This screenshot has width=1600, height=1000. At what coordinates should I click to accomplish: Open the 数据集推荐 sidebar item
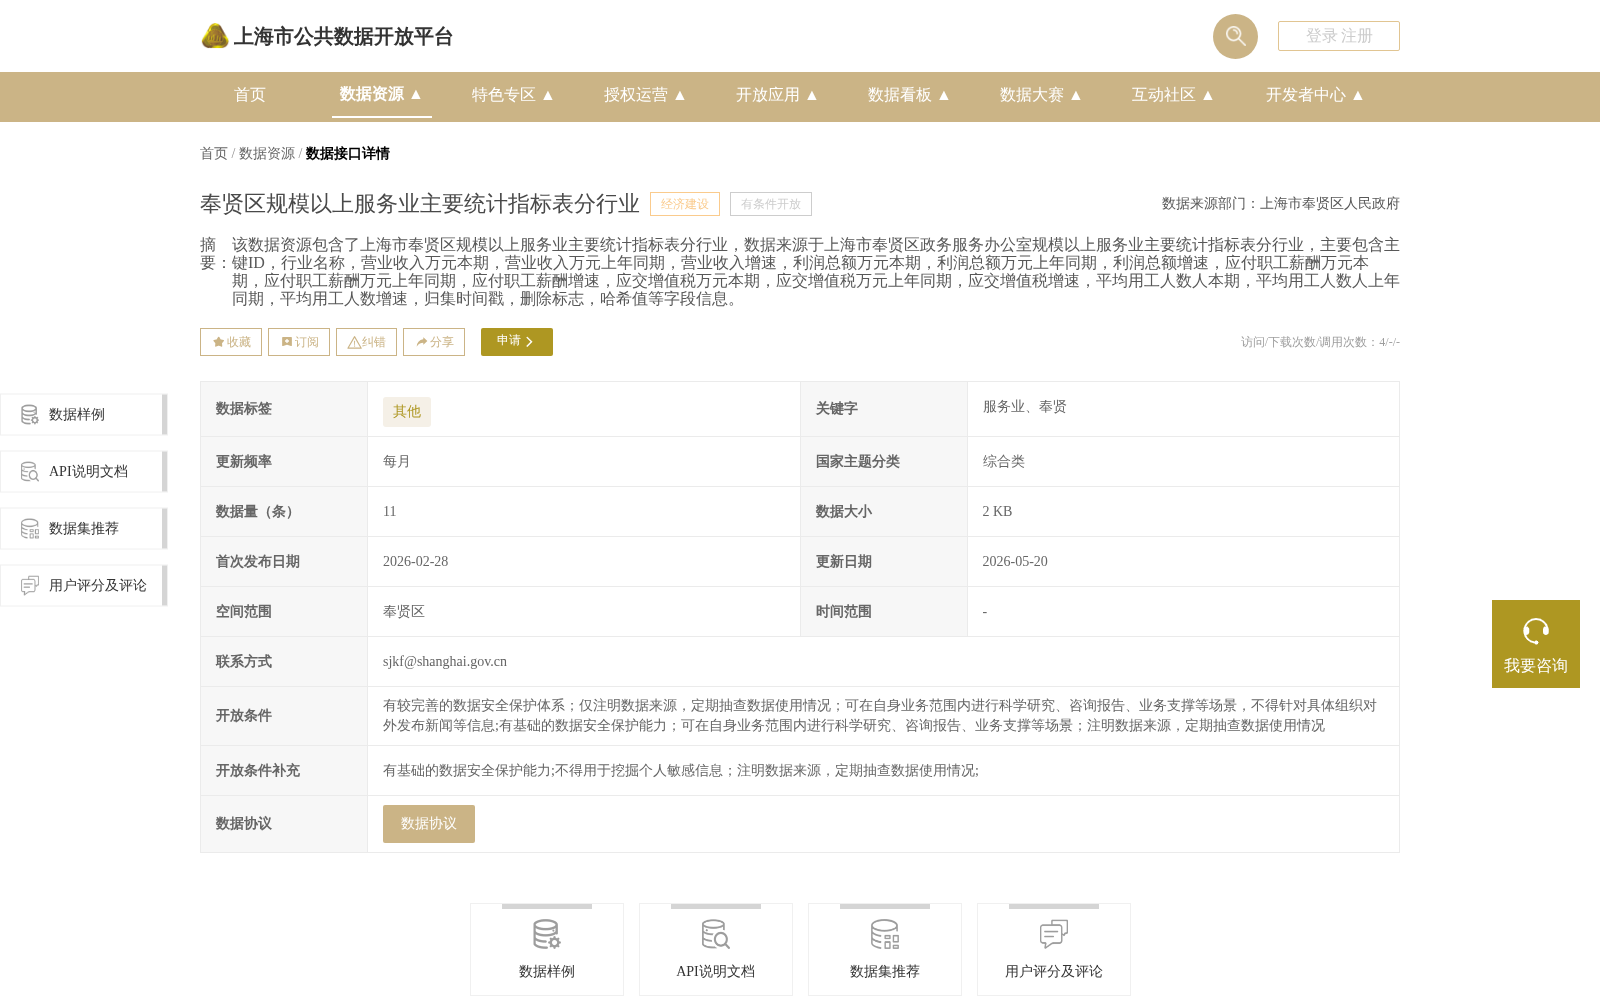pyautogui.click(x=84, y=529)
